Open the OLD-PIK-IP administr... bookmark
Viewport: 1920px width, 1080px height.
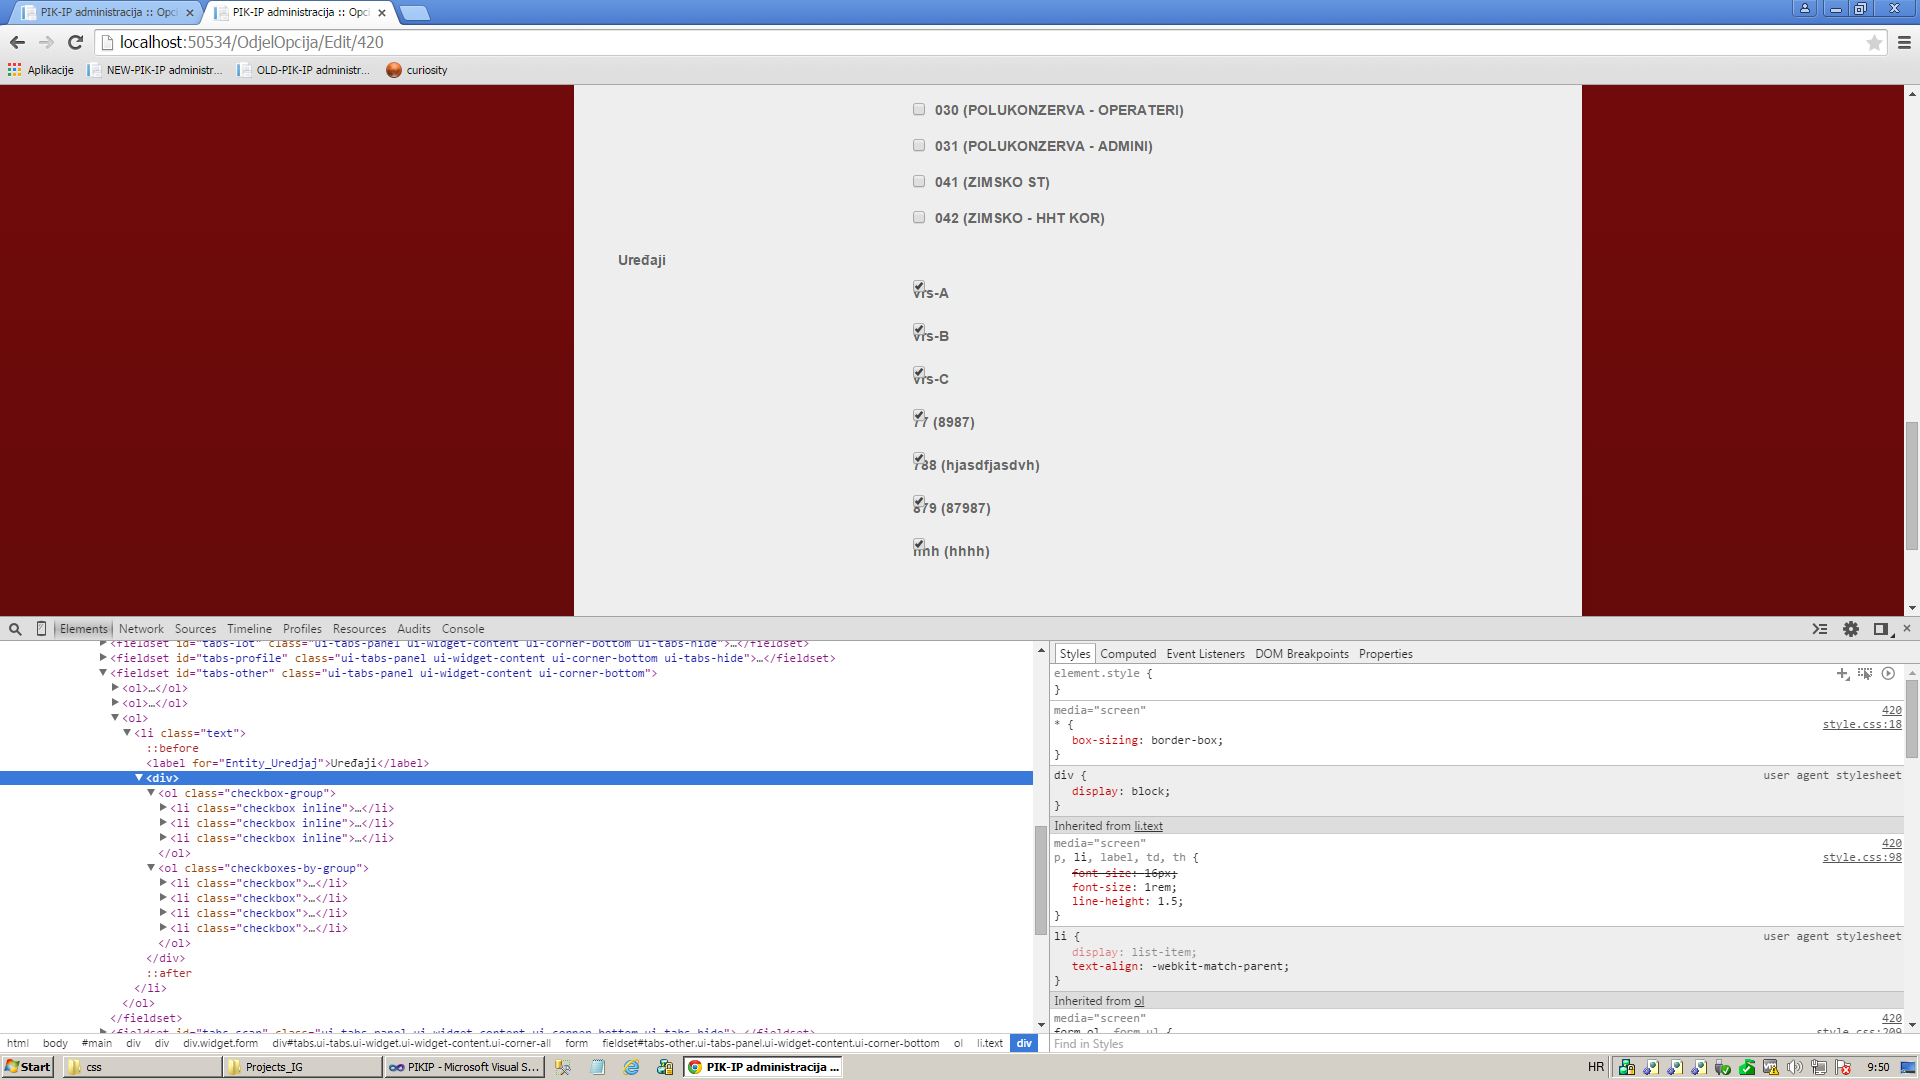(x=303, y=70)
